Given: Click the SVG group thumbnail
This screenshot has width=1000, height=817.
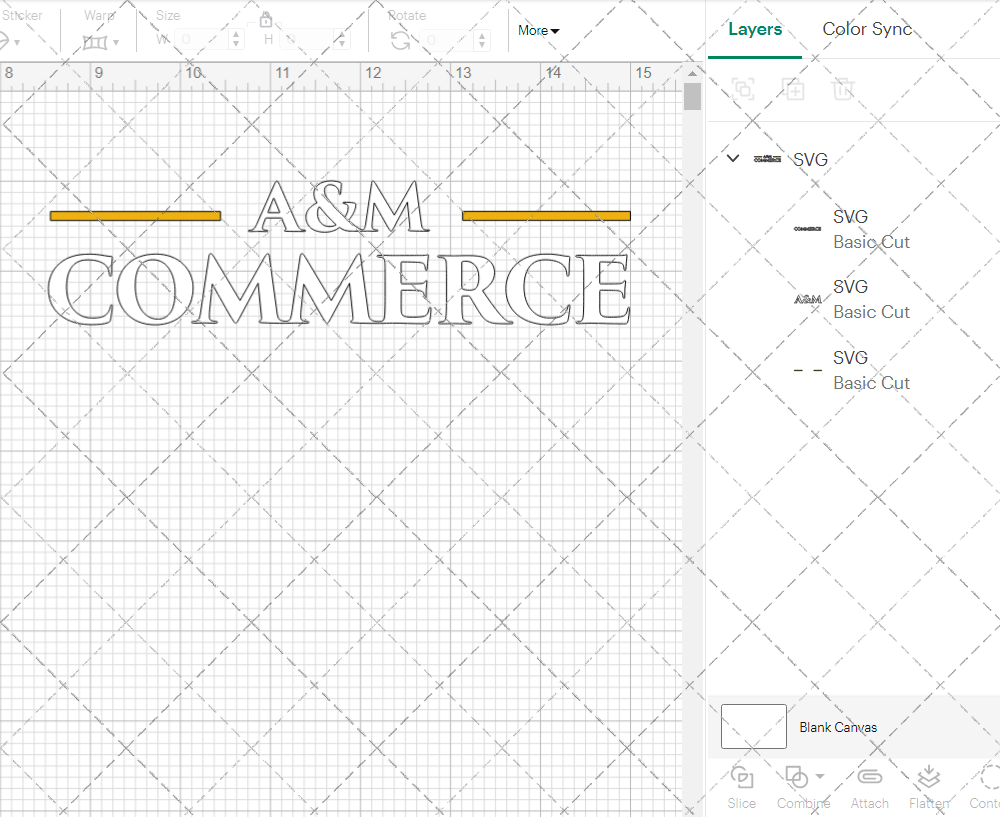Looking at the screenshot, I should (x=767, y=159).
